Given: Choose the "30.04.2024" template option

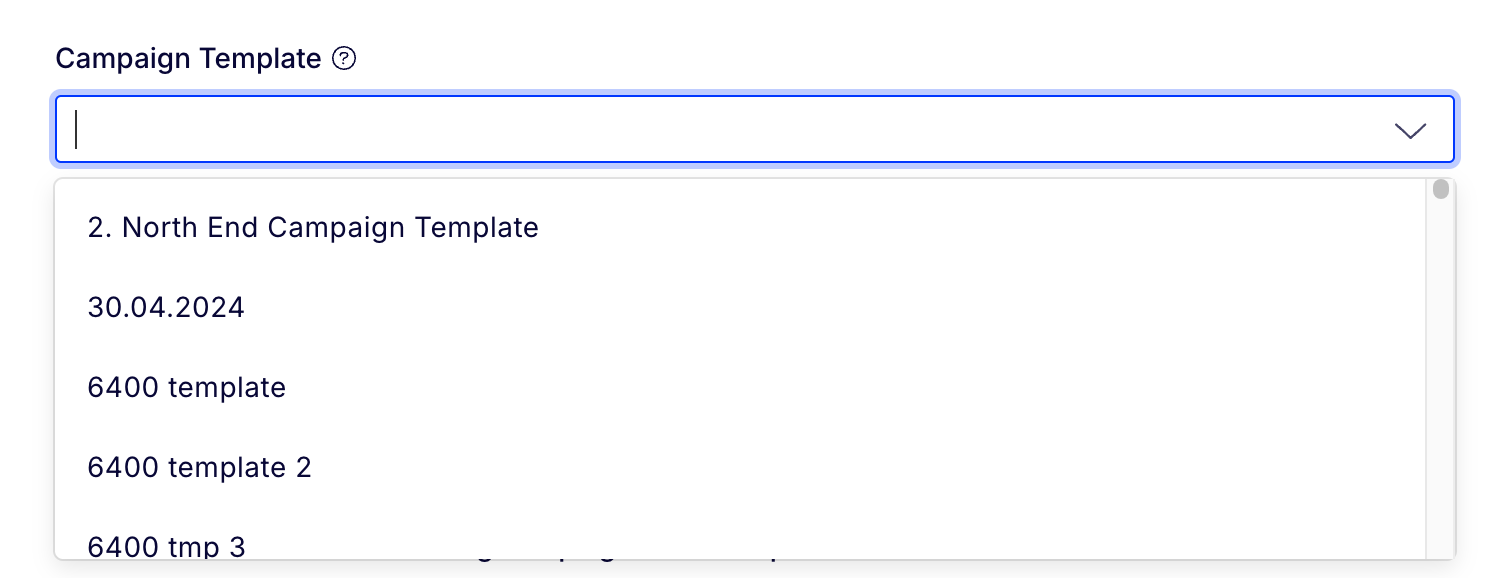Looking at the screenshot, I should (740, 307).
